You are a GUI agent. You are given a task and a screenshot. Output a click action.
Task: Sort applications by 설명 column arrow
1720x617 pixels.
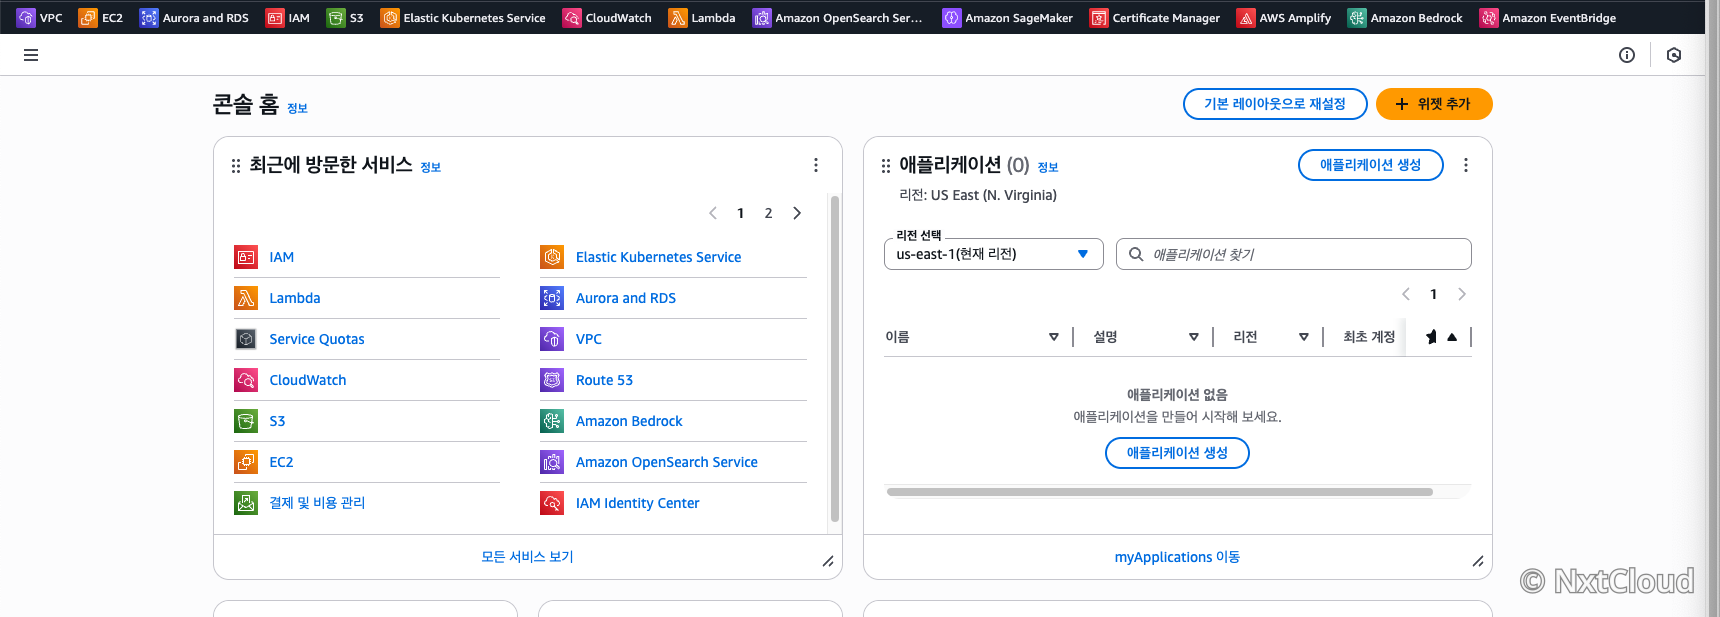pos(1194,337)
